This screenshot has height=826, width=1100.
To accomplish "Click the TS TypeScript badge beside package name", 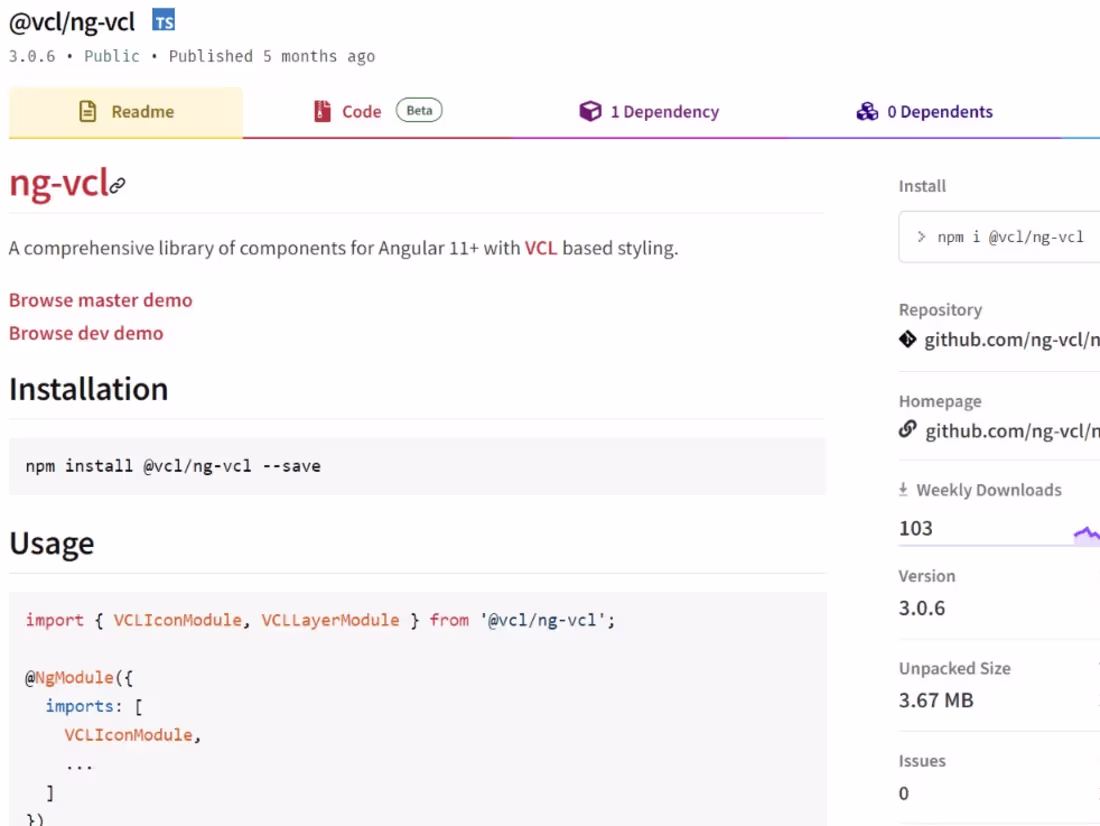I will coord(164,20).
